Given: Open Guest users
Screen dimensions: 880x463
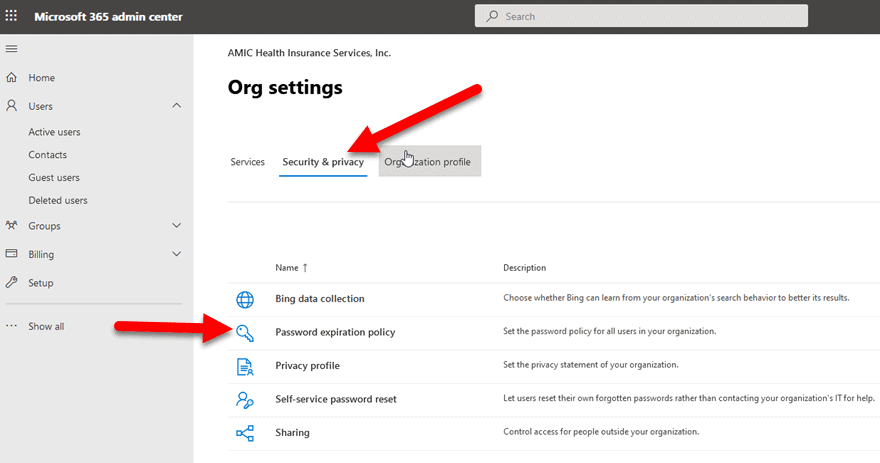Looking at the screenshot, I should (x=54, y=177).
